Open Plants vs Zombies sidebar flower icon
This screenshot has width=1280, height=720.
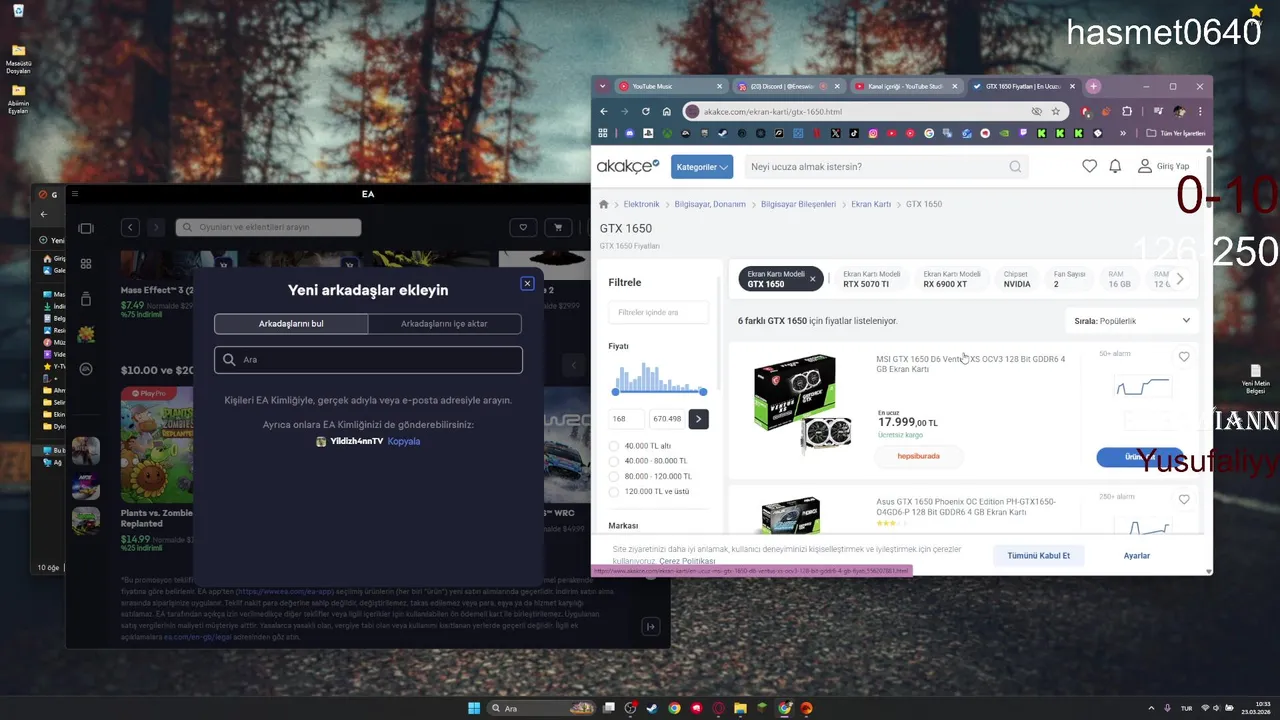click(x=86, y=334)
